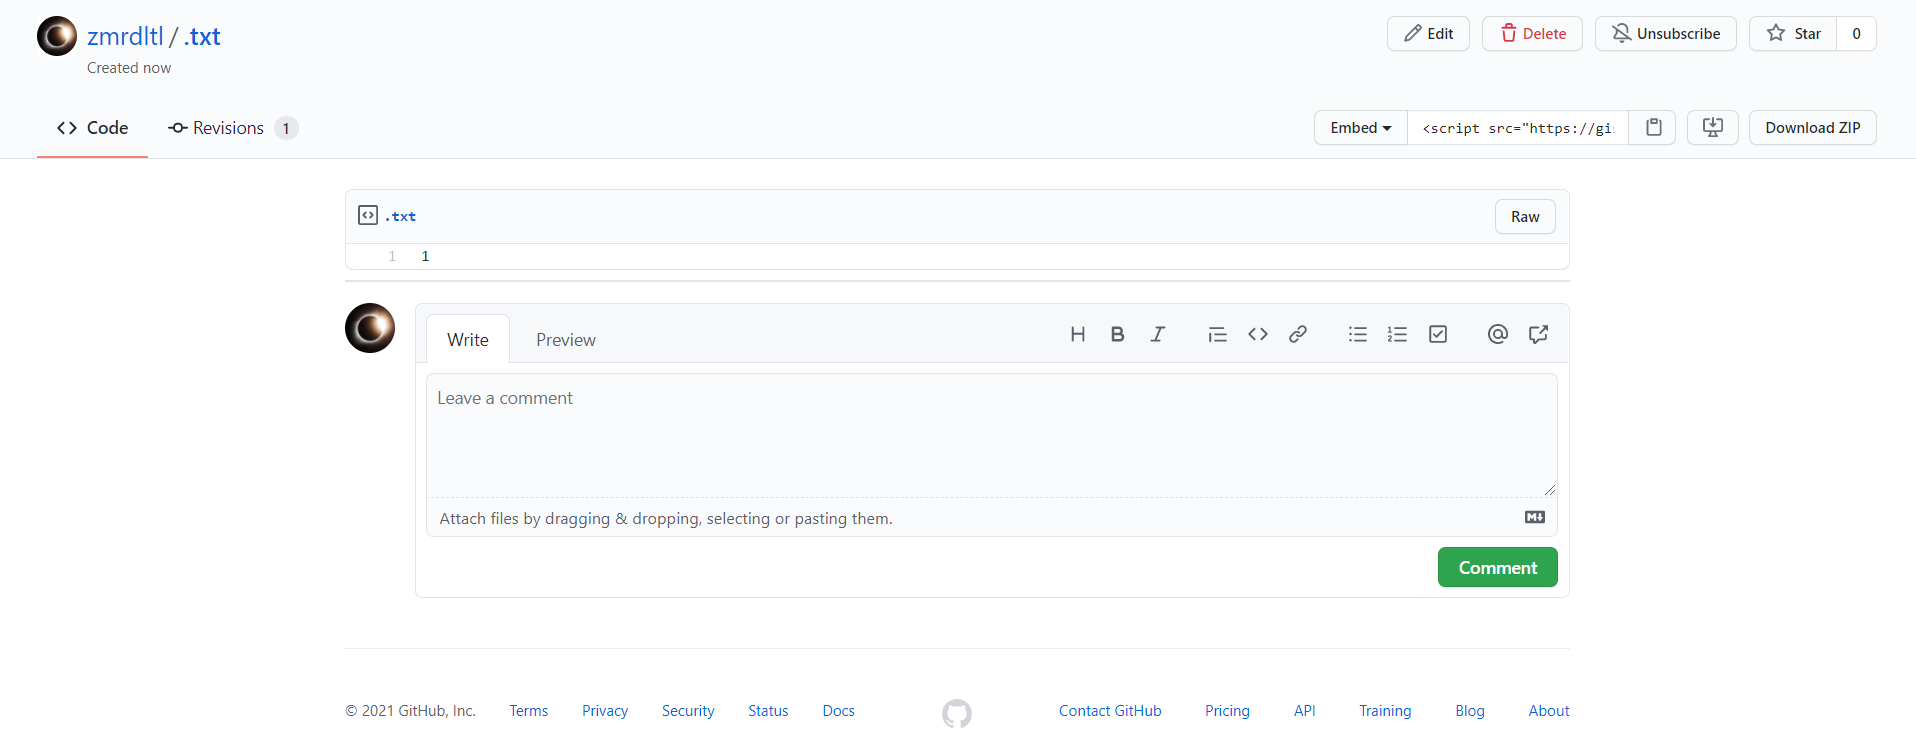This screenshot has width=1916, height=742.
Task: Open the .txt gist title link
Action: click(x=202, y=36)
